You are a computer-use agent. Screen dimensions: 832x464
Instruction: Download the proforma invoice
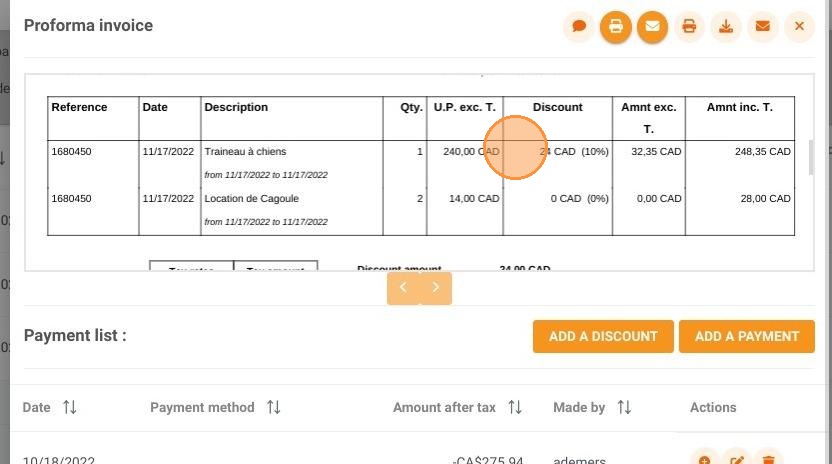point(726,26)
